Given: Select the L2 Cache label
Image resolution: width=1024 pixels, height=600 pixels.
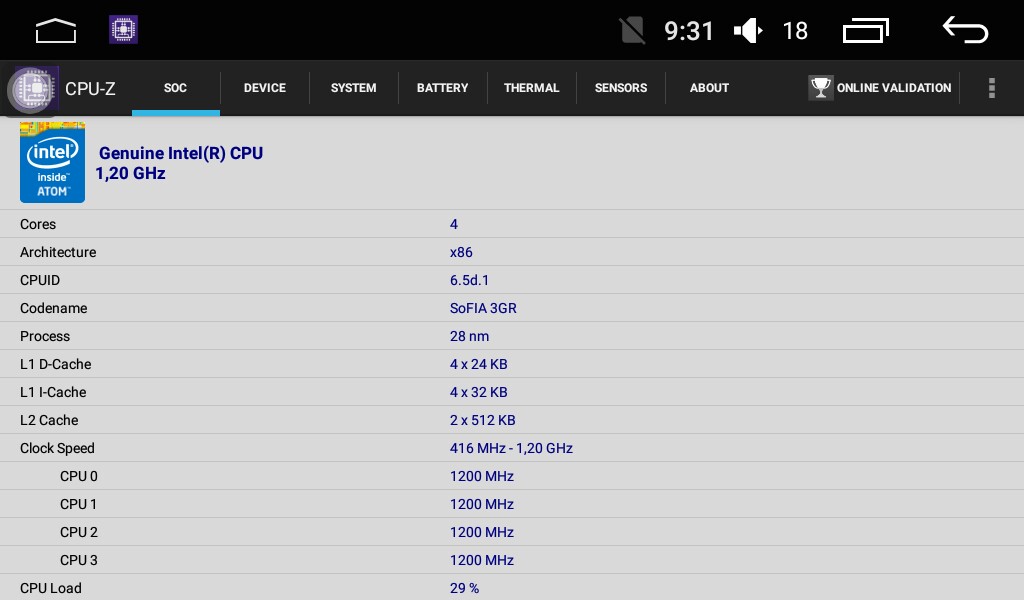Looking at the screenshot, I should pyautogui.click(x=49, y=420).
